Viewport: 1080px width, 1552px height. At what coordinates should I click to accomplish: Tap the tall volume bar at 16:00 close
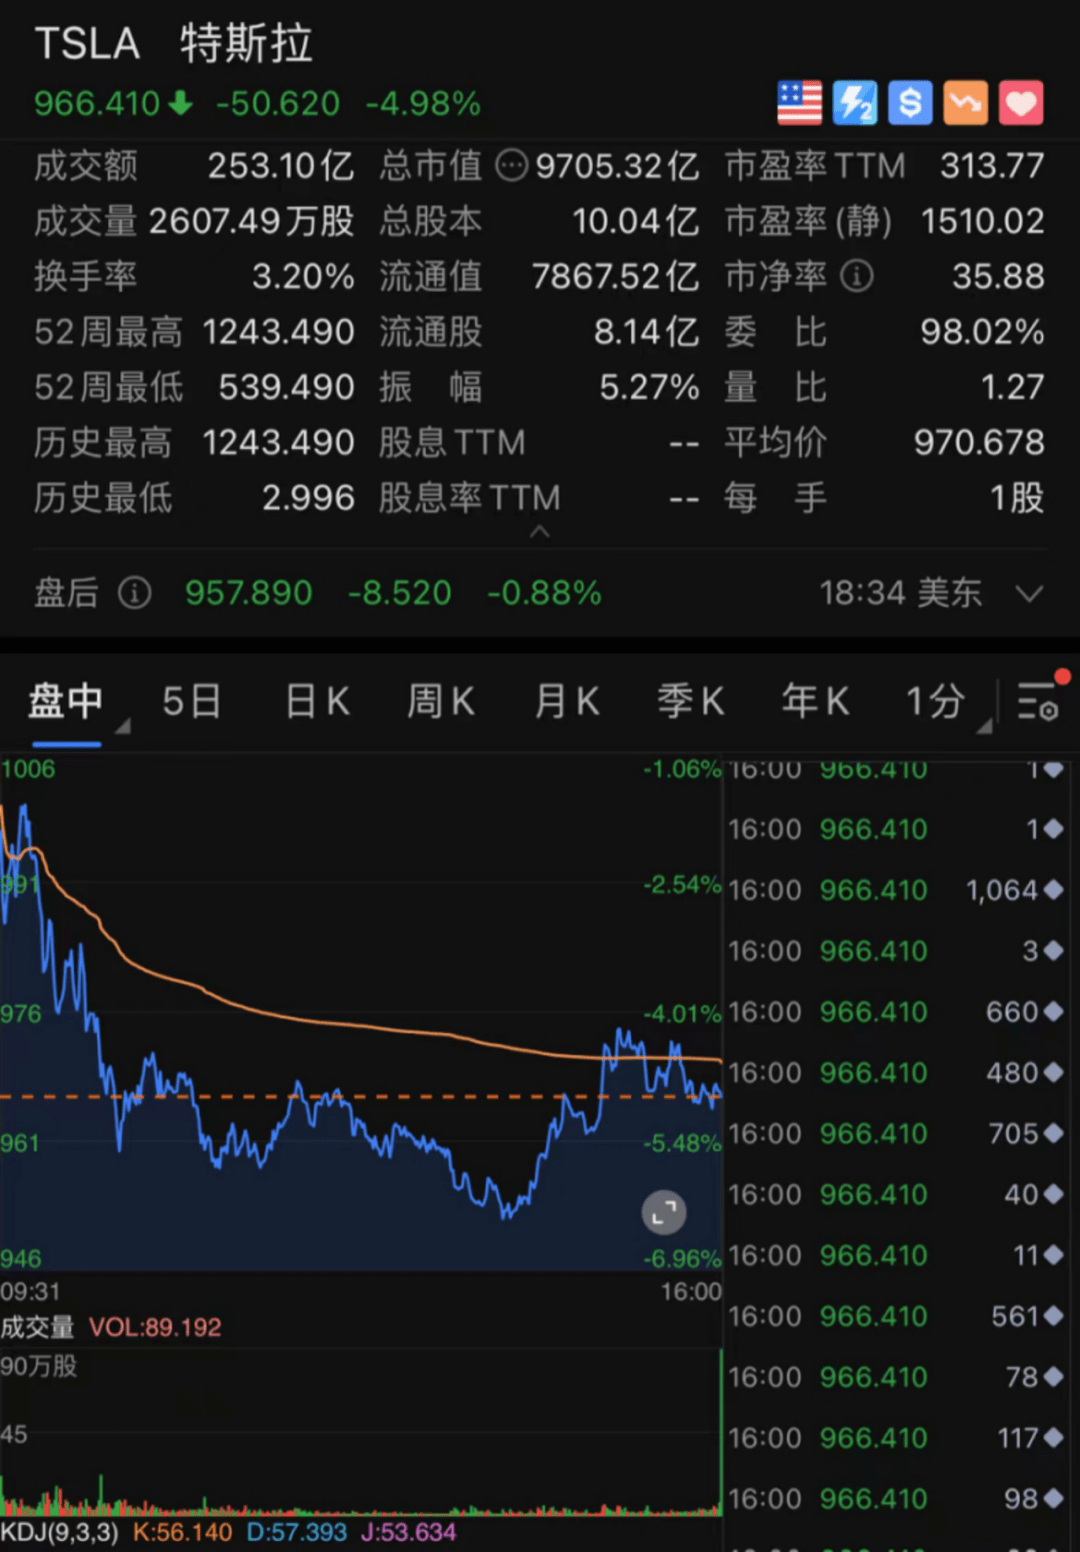pyautogui.click(x=720, y=1431)
